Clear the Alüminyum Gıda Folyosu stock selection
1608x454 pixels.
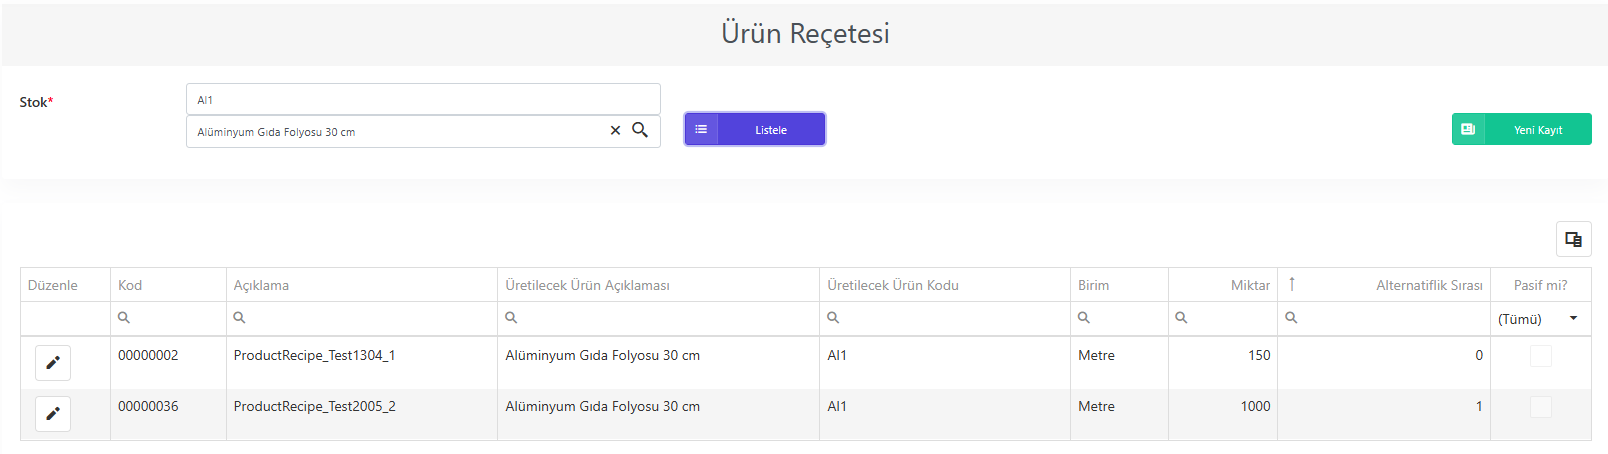point(615,131)
